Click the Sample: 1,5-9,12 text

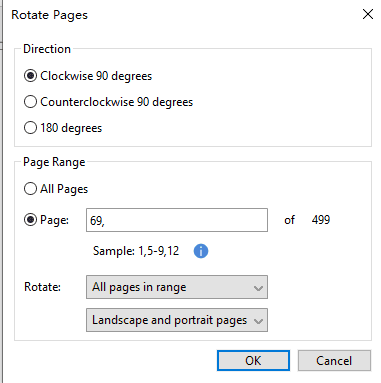pyautogui.click(x=136, y=251)
